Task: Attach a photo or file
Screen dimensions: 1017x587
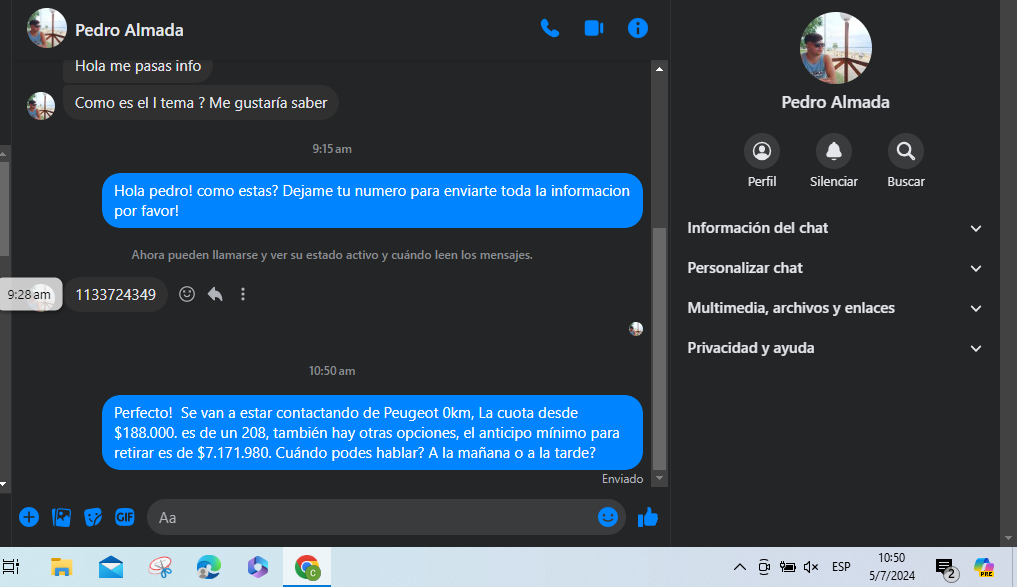Action: coord(62,517)
